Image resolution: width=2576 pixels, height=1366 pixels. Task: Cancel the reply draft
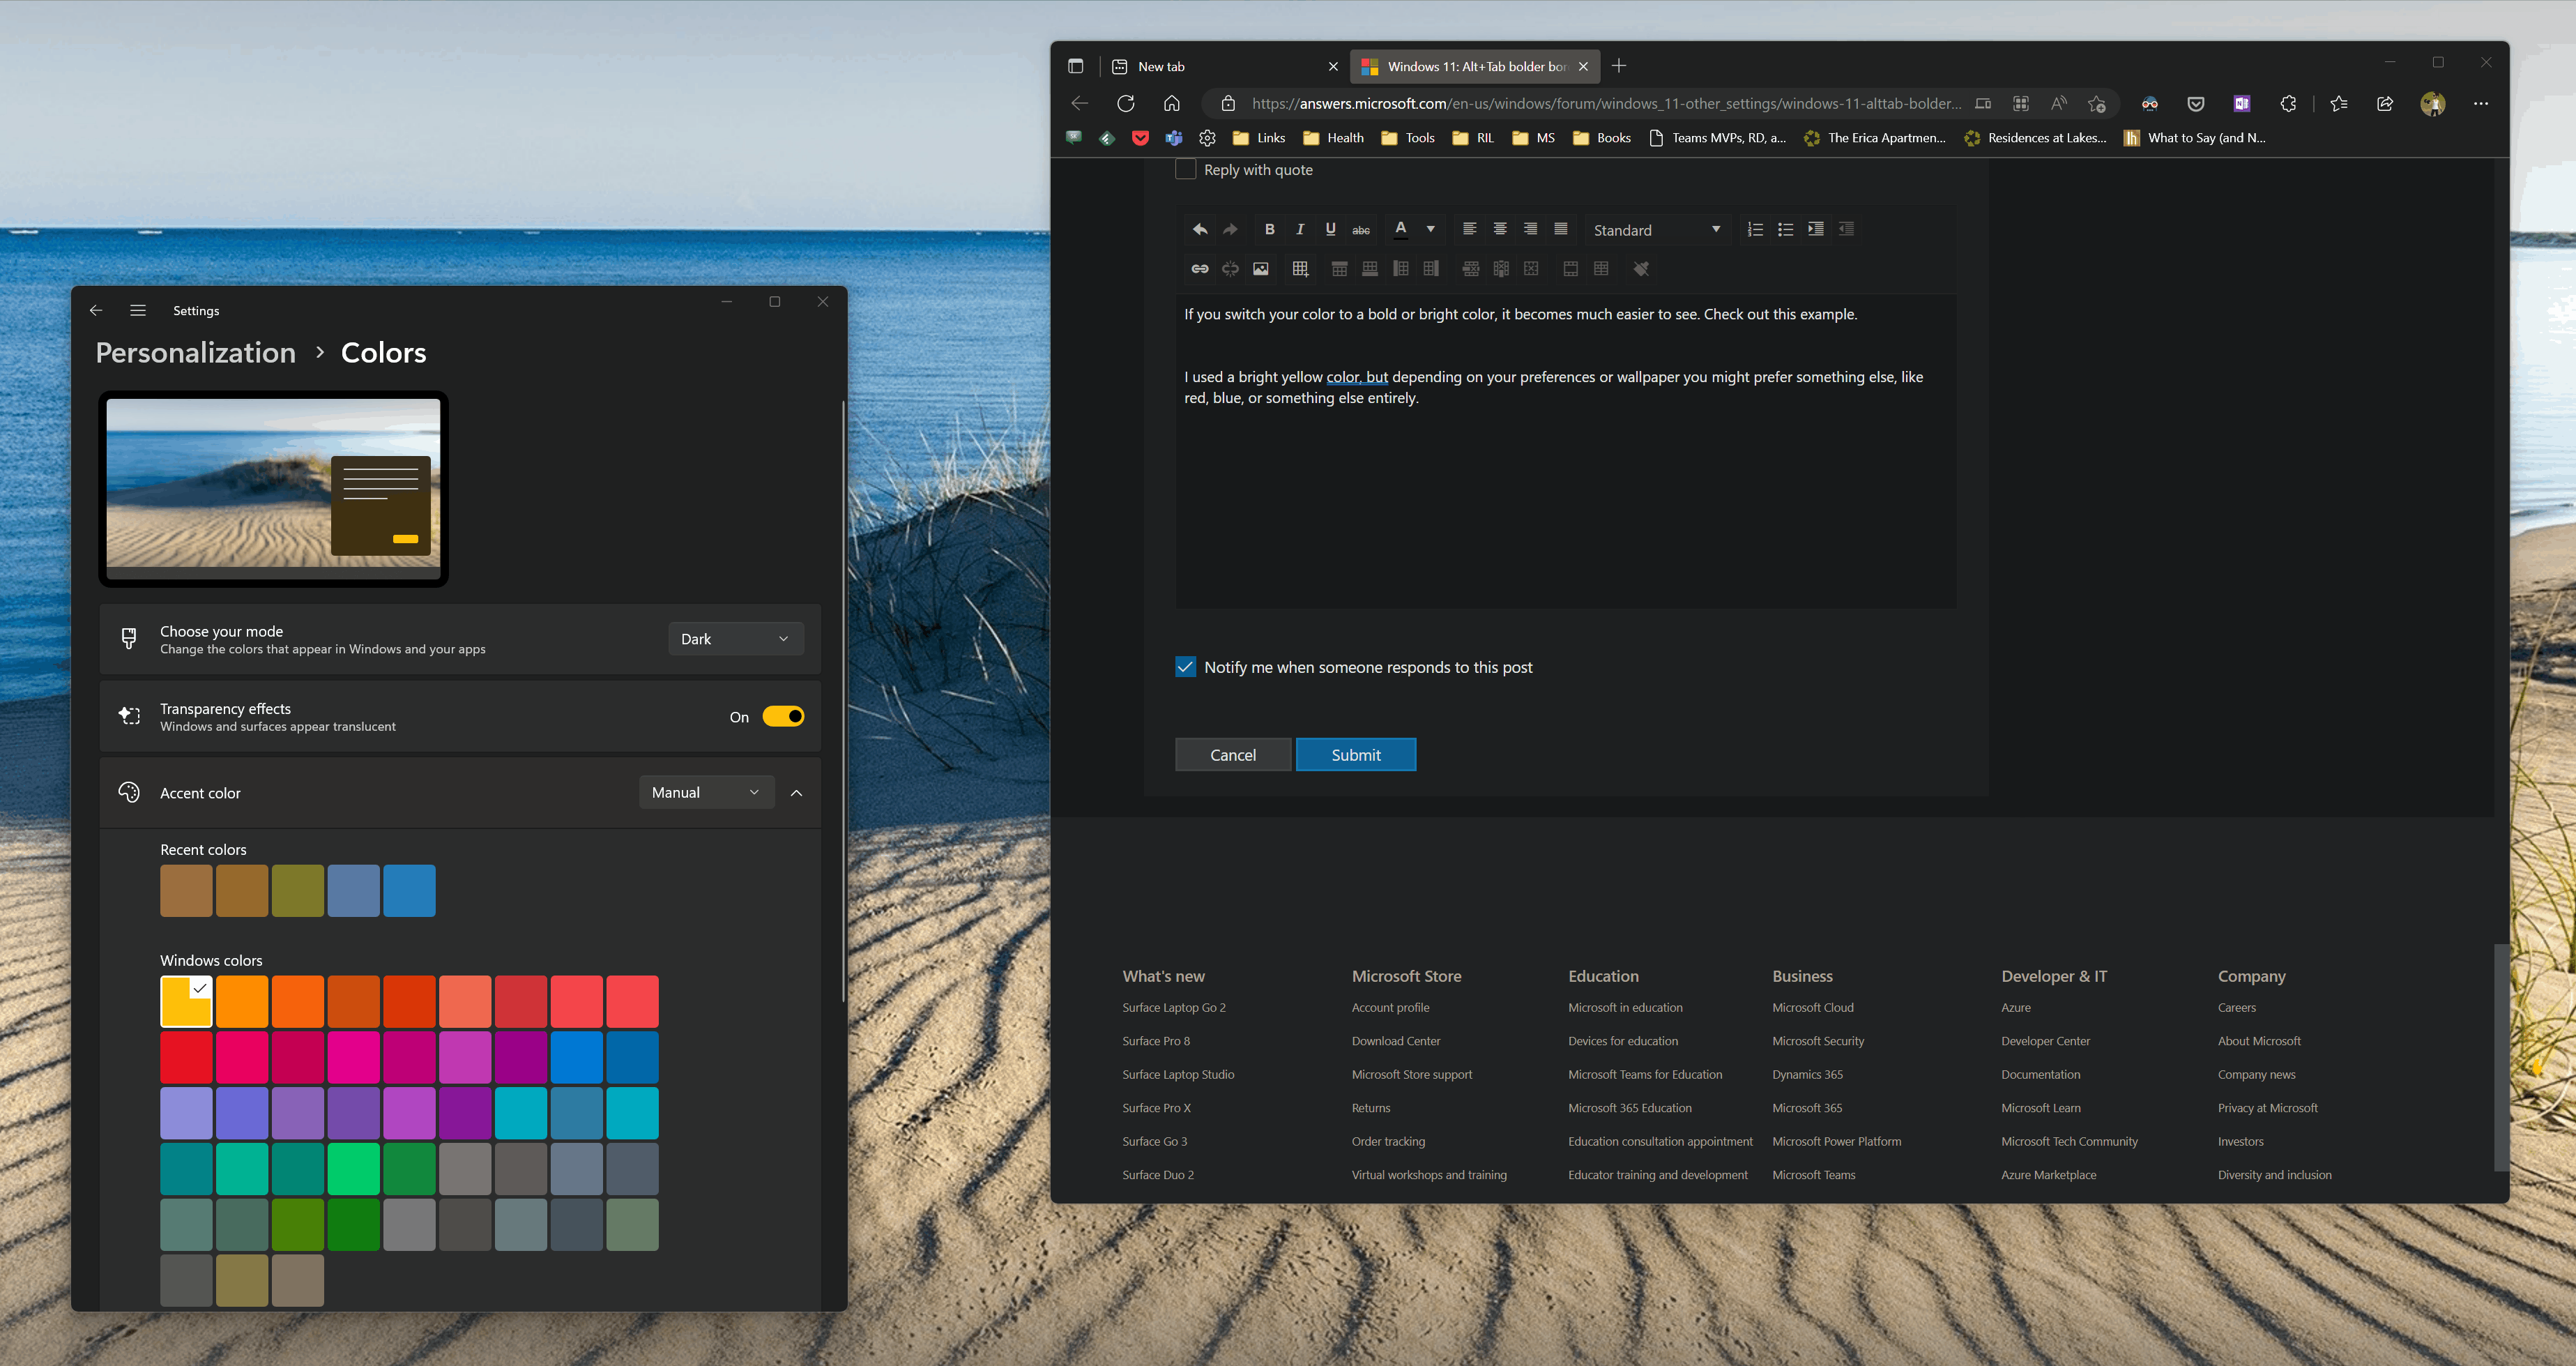tap(1233, 755)
